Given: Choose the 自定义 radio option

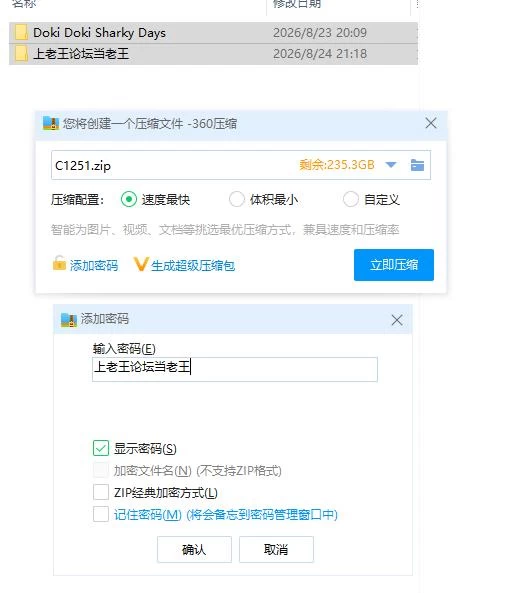Looking at the screenshot, I should (351, 199).
